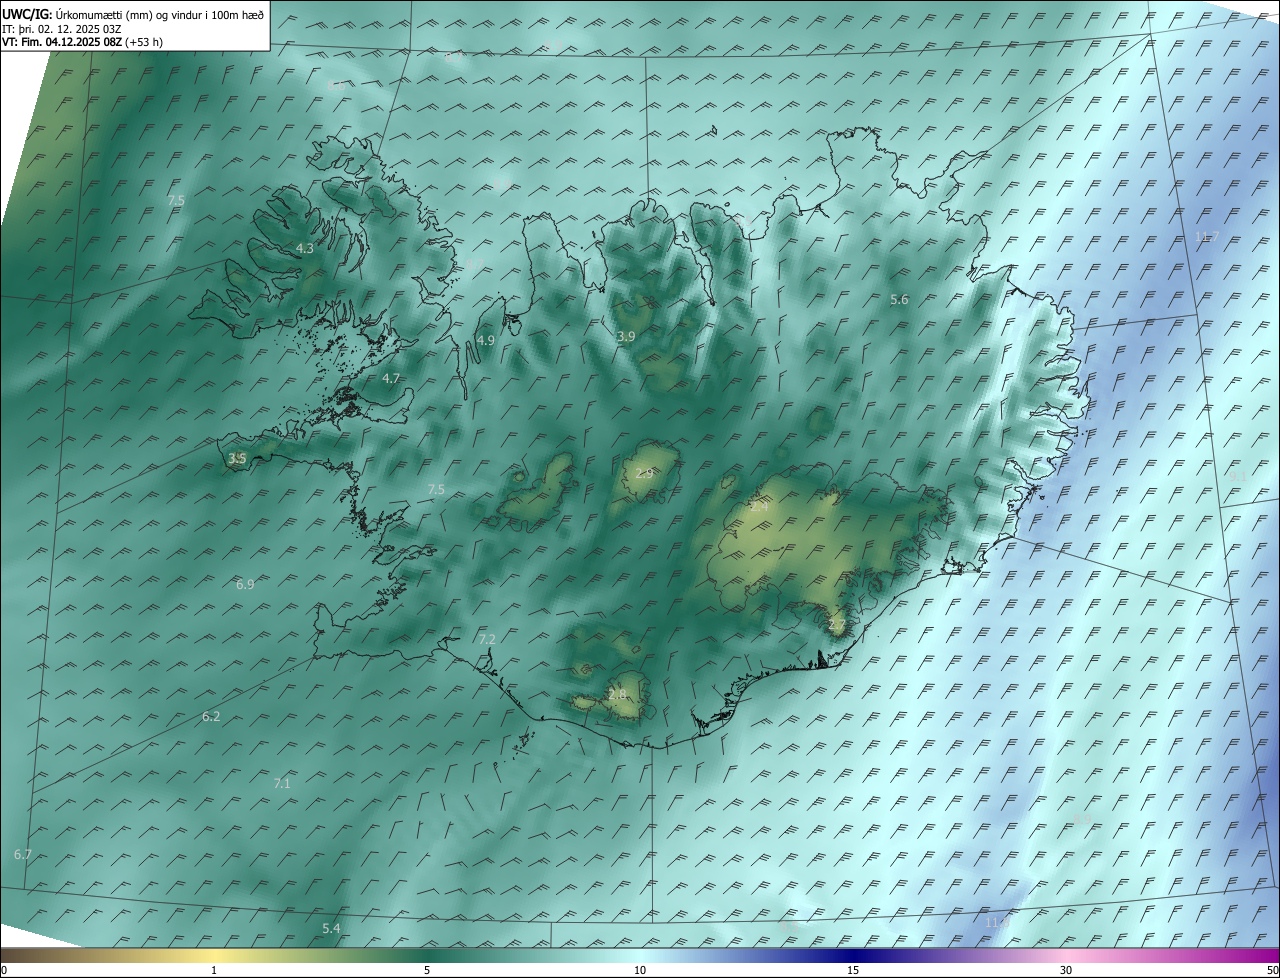The height and width of the screenshot is (978, 1280).
Task: Click the 2.7 value on the southeast glacier
Action: click(x=837, y=625)
